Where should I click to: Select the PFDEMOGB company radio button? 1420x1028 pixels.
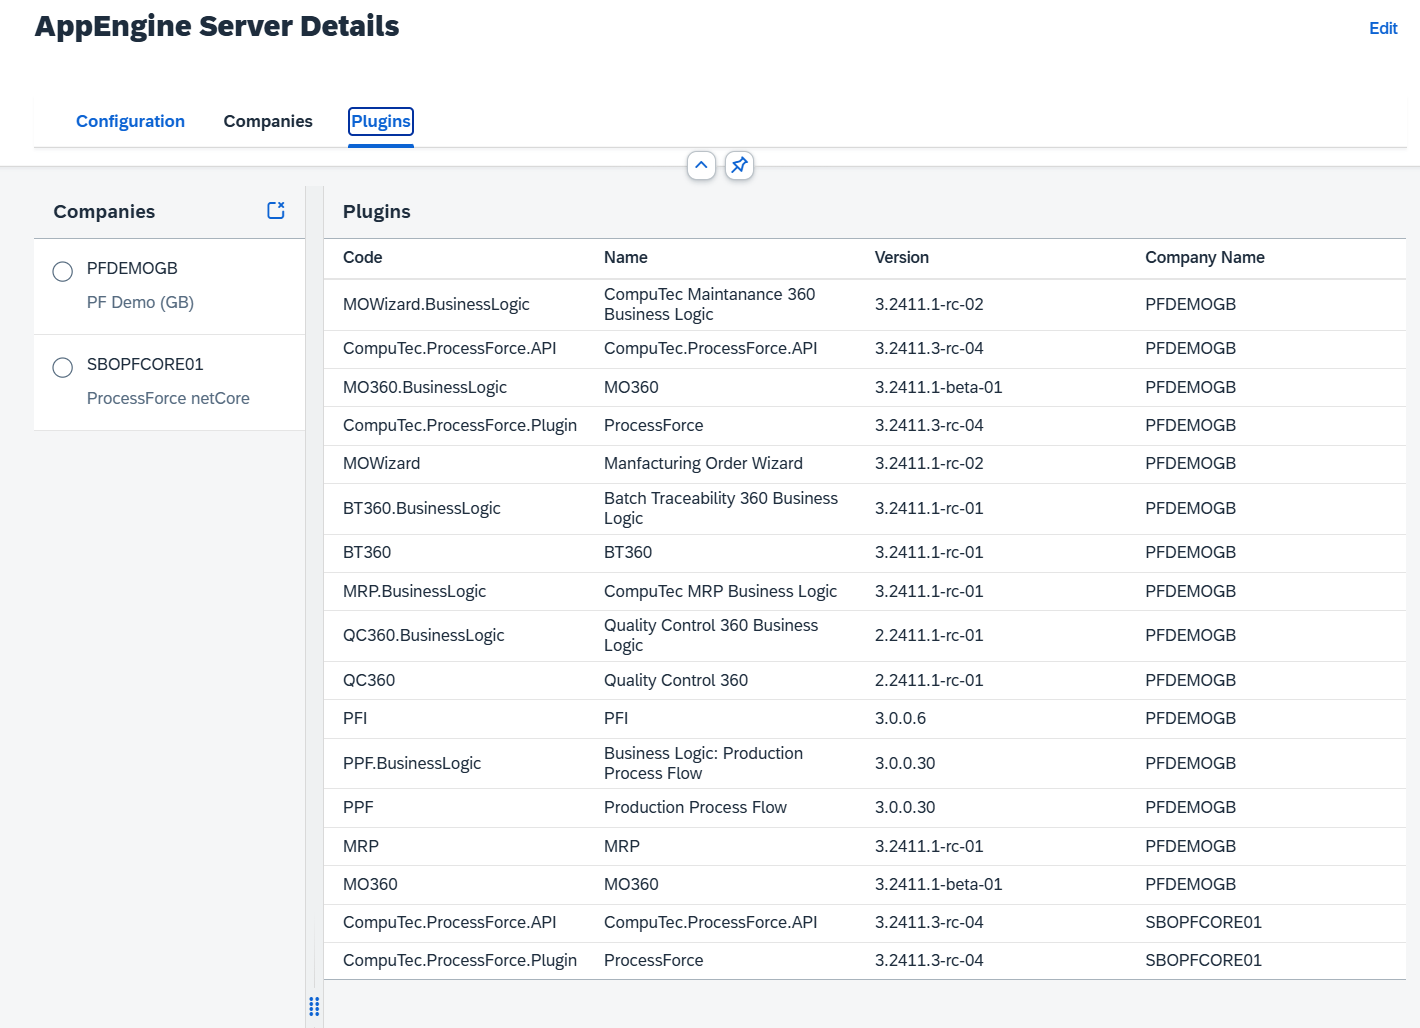63,272
